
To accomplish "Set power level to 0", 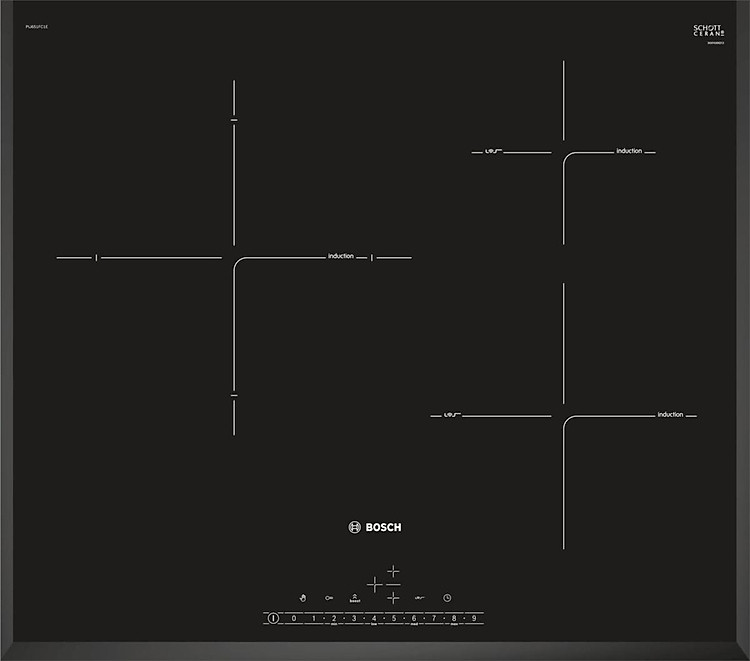I will coord(293,619).
